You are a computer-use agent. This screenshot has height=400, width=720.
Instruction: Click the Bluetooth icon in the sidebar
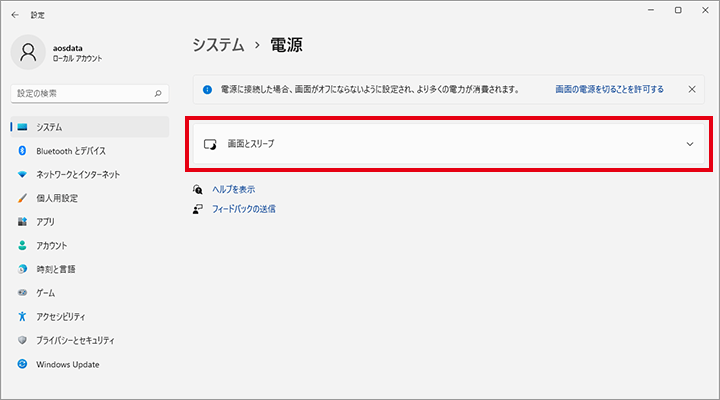tap(22, 151)
